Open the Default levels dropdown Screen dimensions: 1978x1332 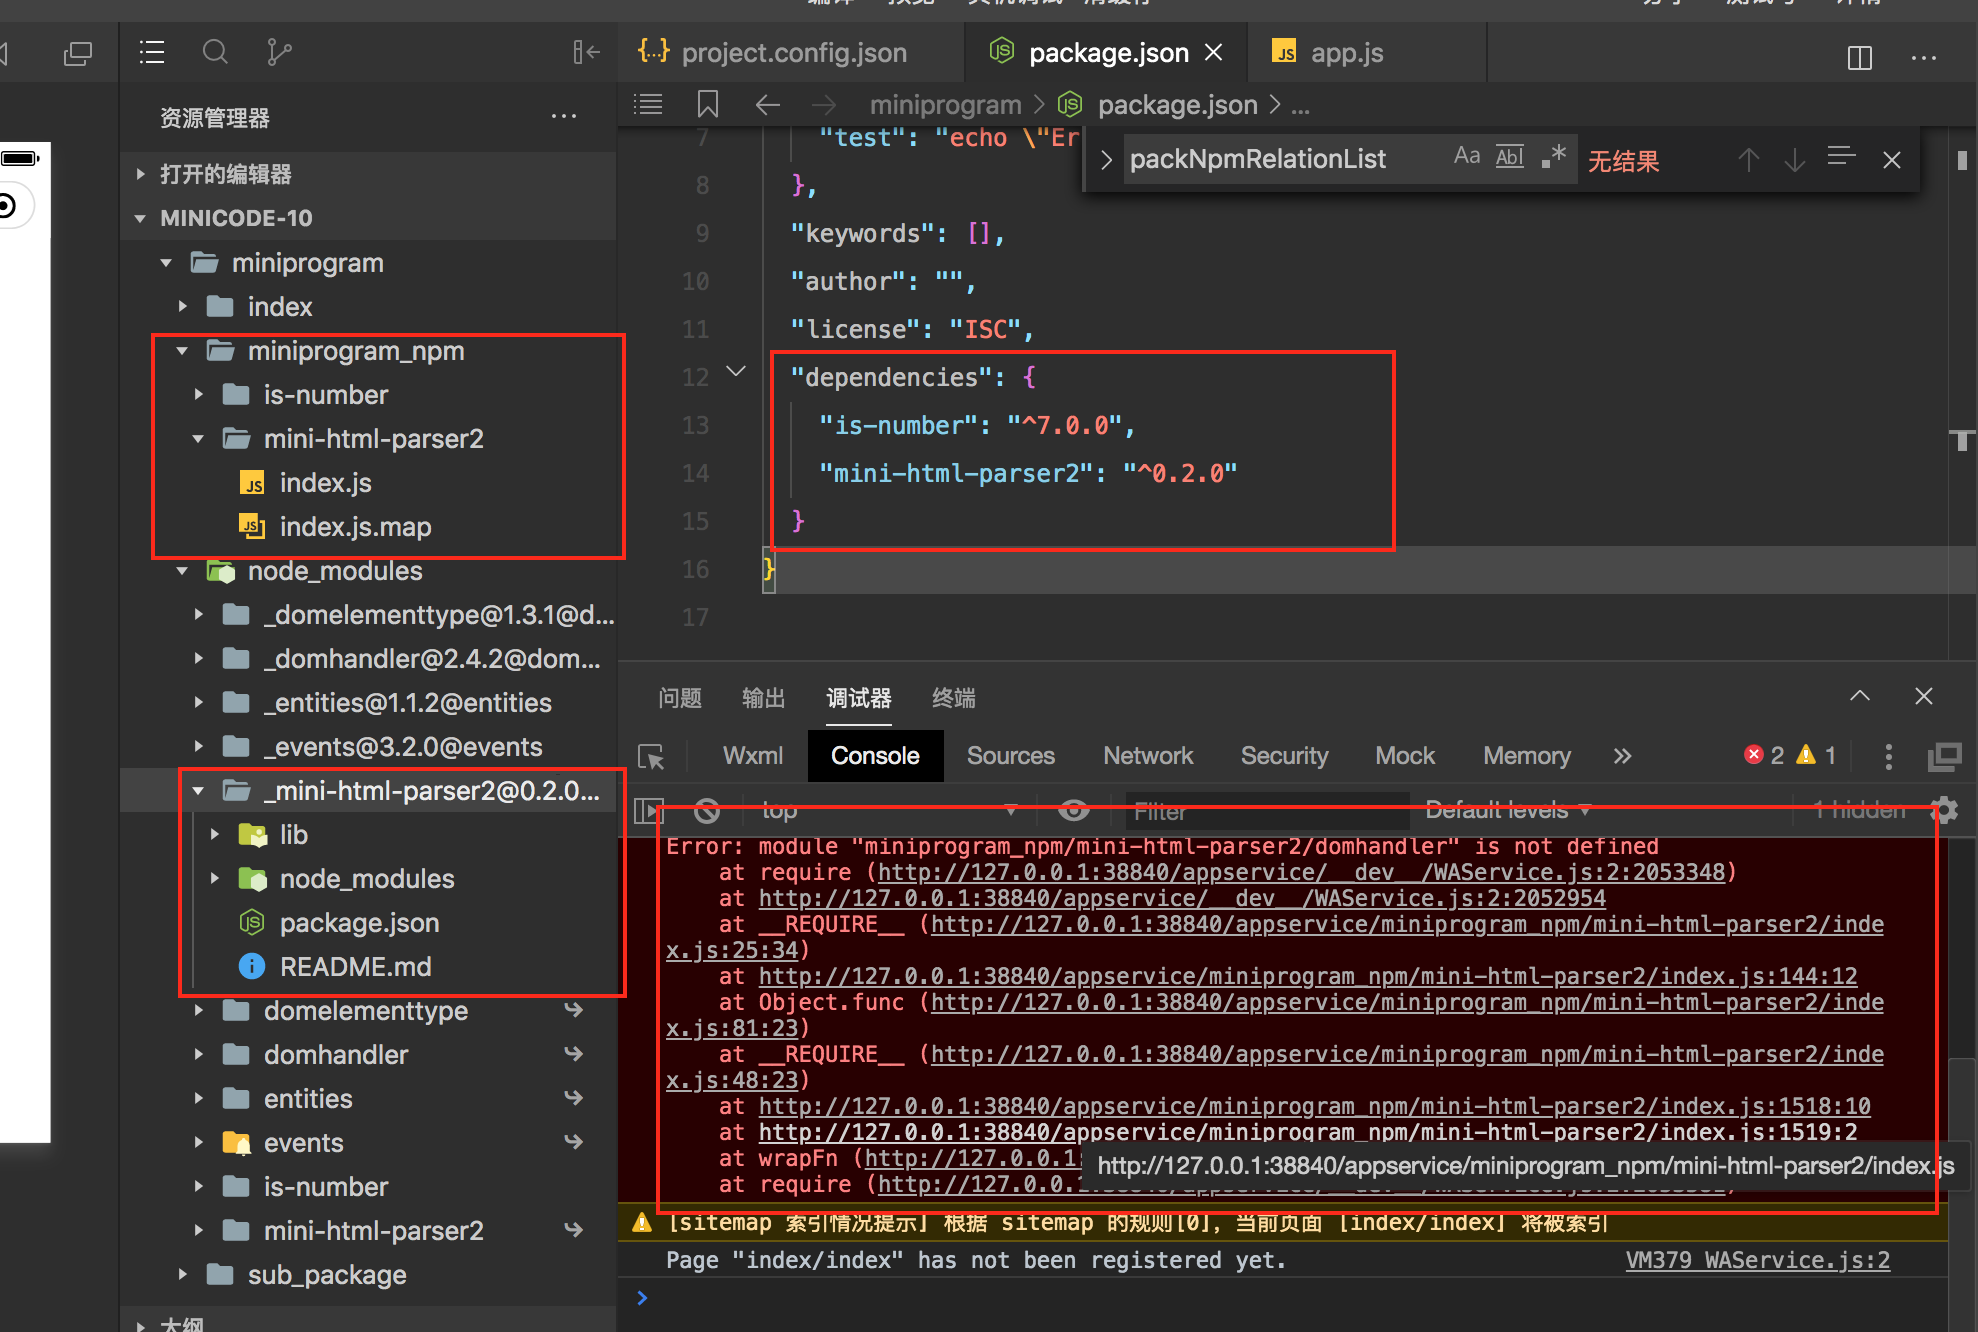tap(1507, 810)
